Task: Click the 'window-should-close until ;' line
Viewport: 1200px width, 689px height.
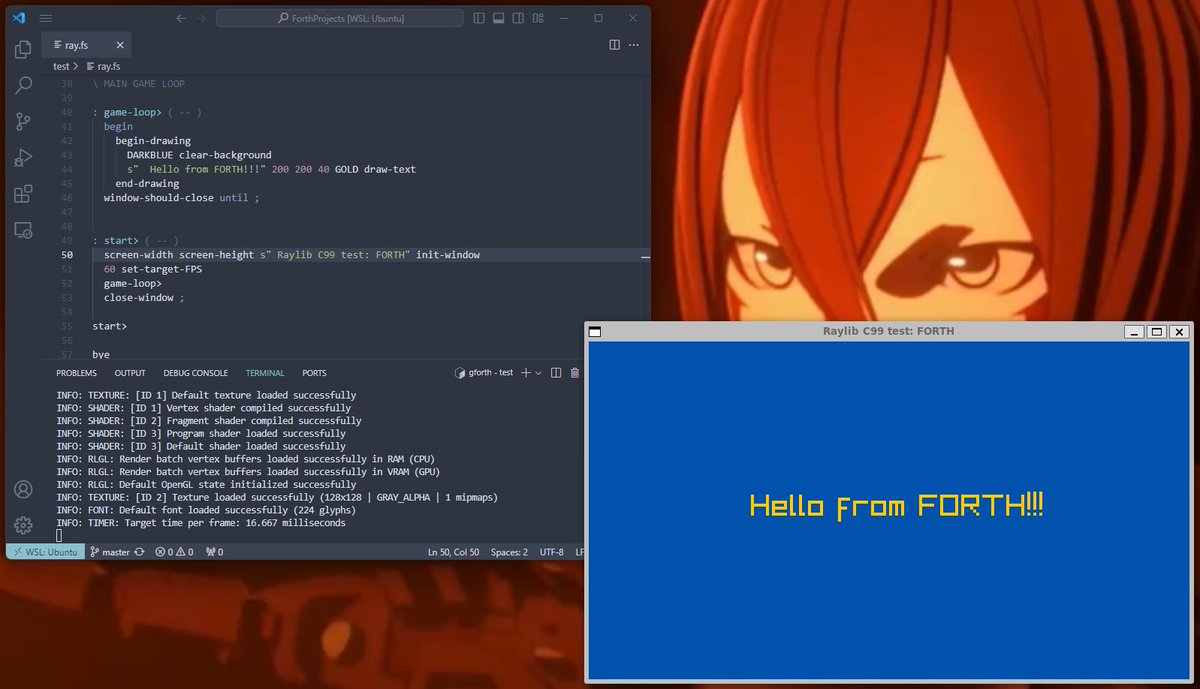Action: pyautogui.click(x=182, y=198)
